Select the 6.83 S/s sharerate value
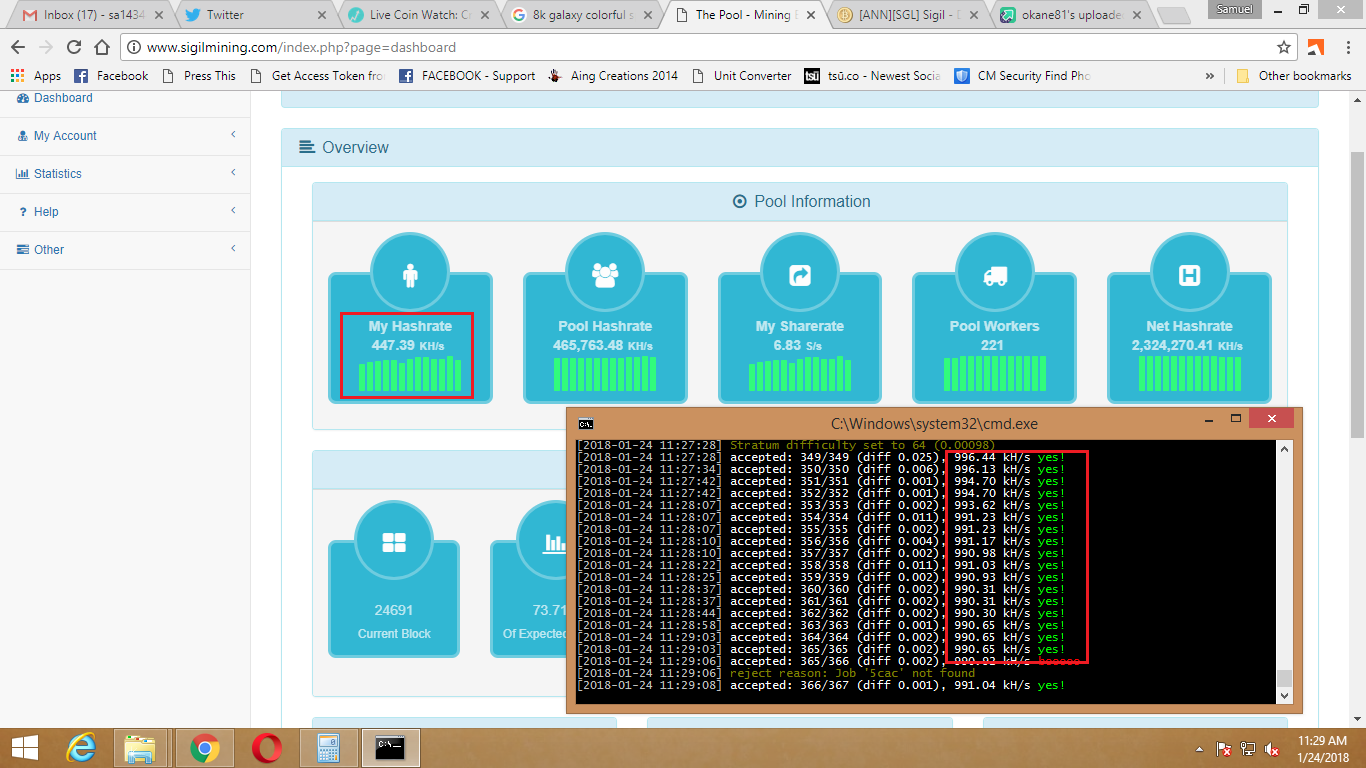 [799, 345]
